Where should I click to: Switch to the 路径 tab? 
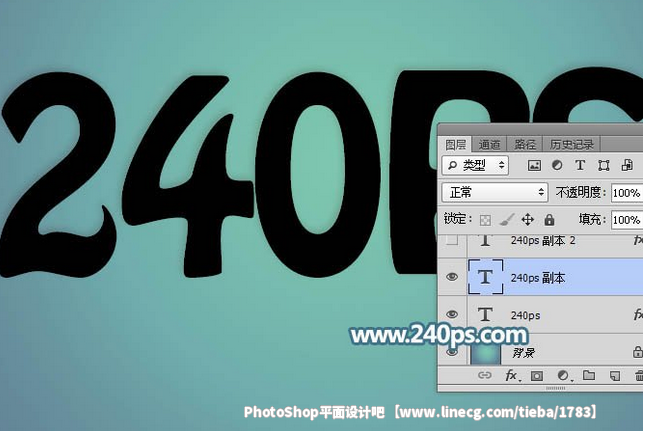coord(525,145)
